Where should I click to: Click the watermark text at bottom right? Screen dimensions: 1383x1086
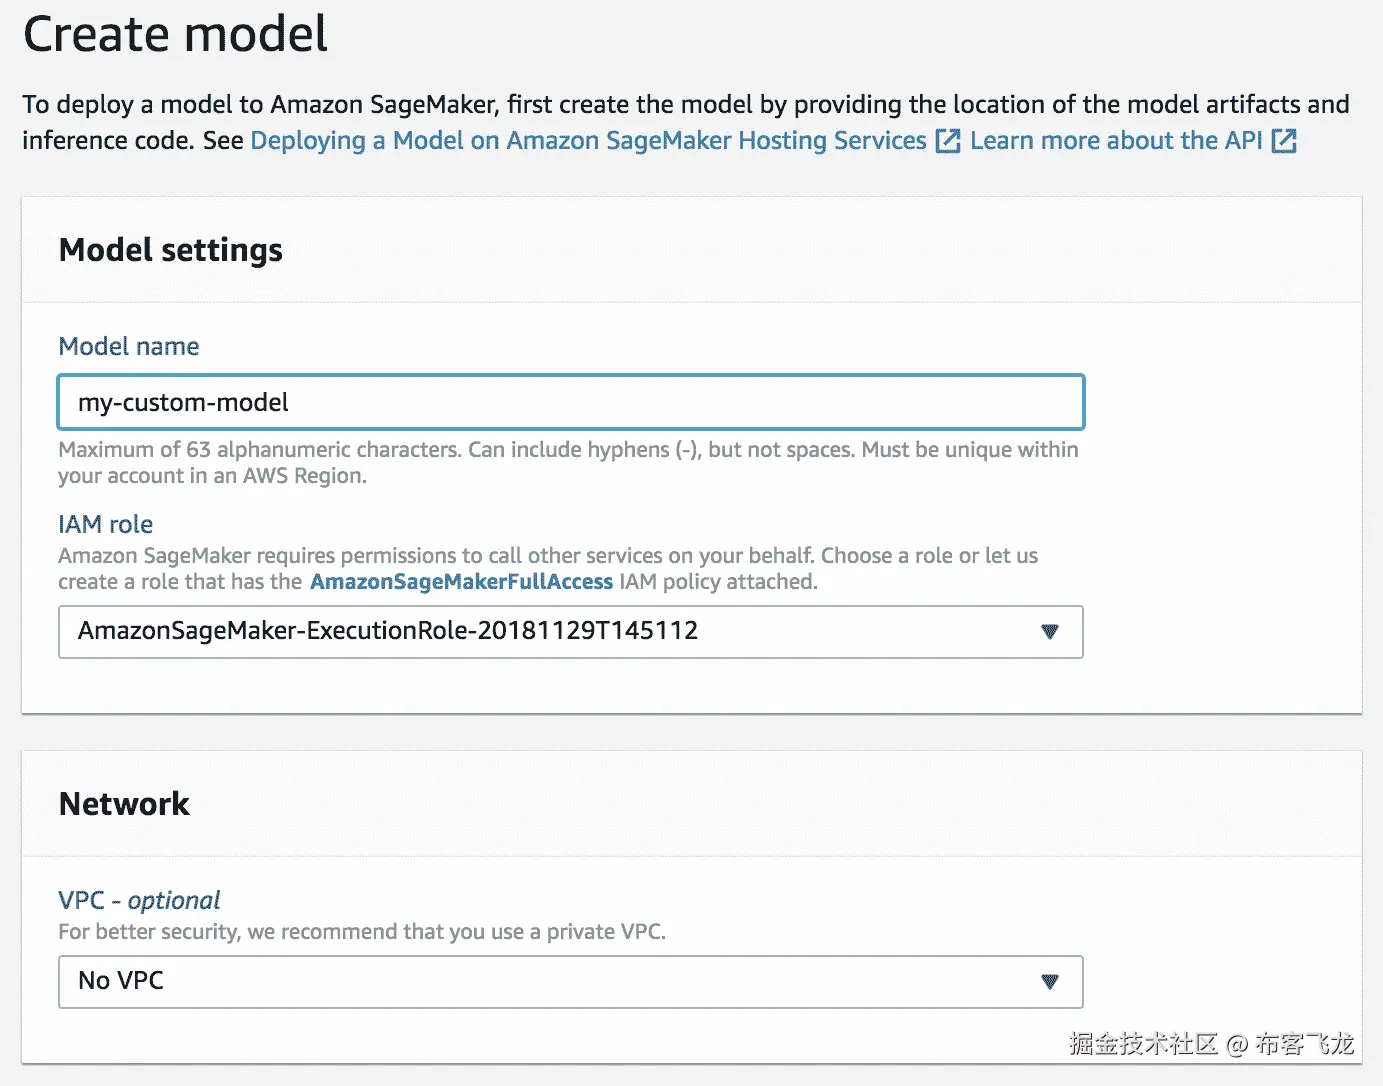(x=1210, y=1044)
